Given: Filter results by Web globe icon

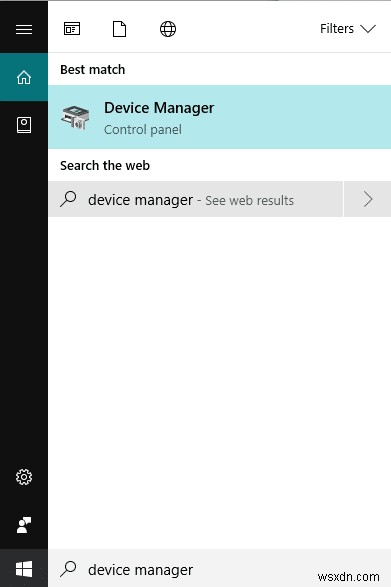Looking at the screenshot, I should [168, 29].
